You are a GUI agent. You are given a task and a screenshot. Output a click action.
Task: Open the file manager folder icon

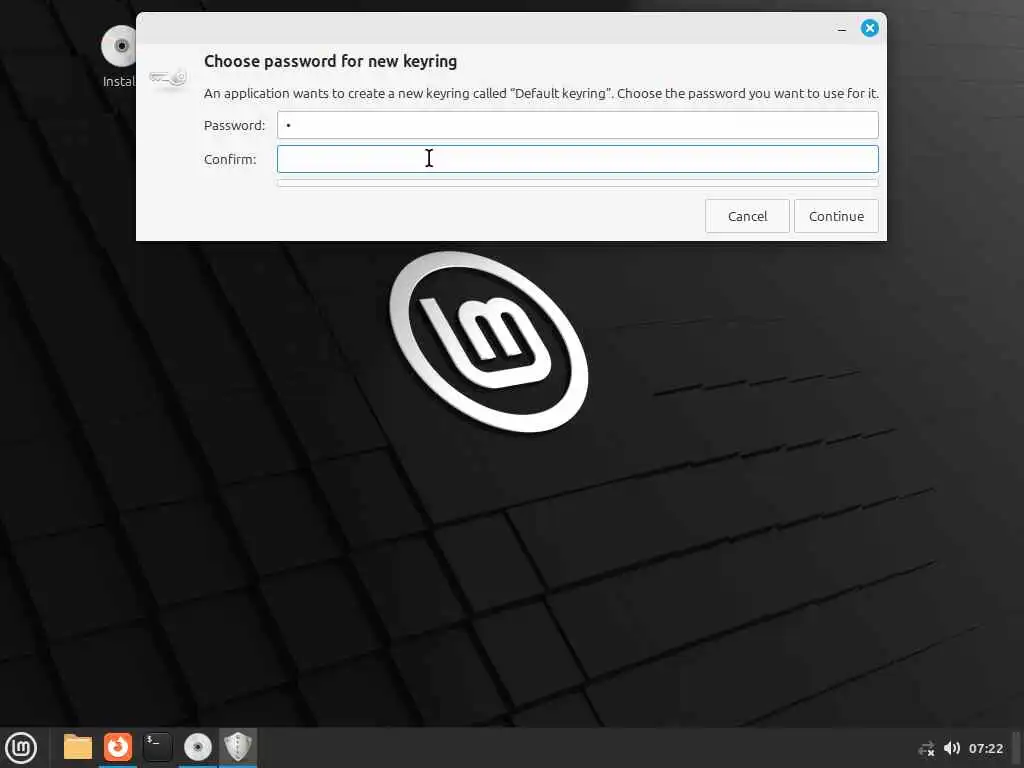point(78,747)
